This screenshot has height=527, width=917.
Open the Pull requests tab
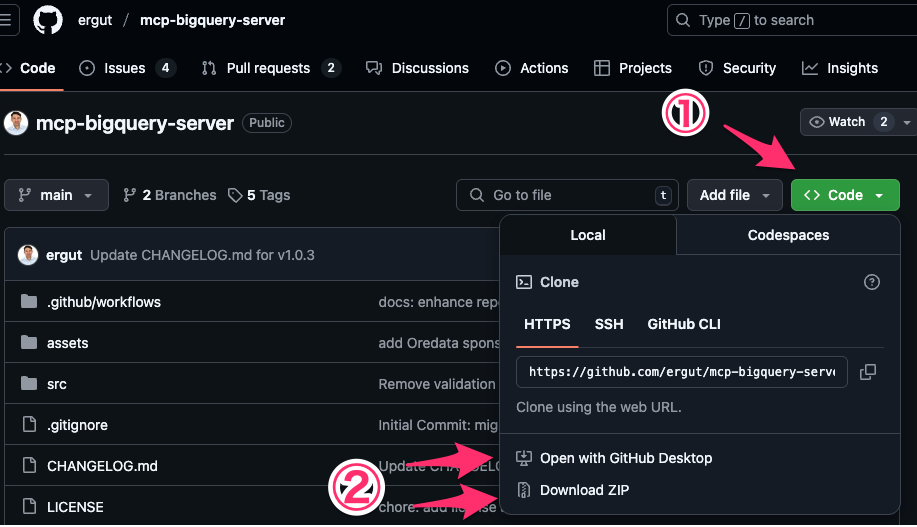tap(271, 68)
